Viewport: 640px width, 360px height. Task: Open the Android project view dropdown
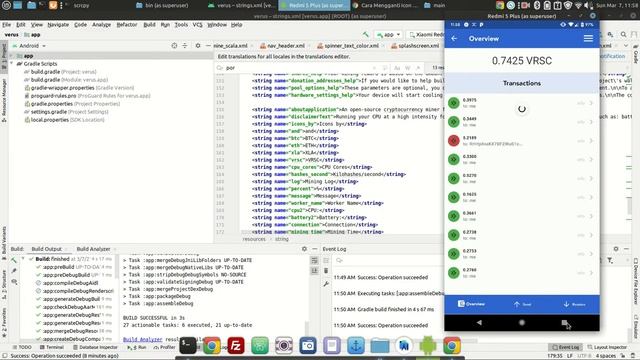29,46
